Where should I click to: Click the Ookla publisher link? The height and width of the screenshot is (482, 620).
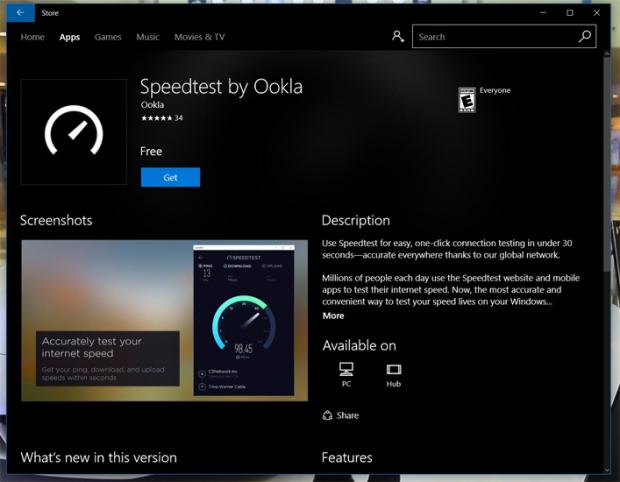(x=152, y=104)
